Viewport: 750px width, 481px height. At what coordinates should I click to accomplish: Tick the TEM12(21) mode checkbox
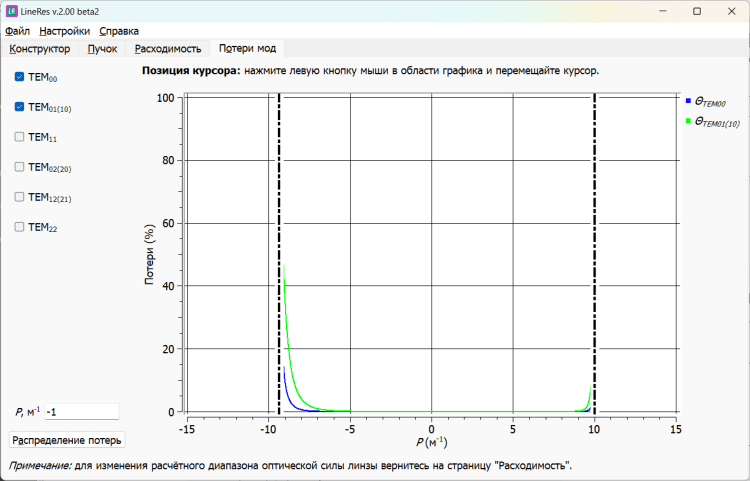[20, 197]
